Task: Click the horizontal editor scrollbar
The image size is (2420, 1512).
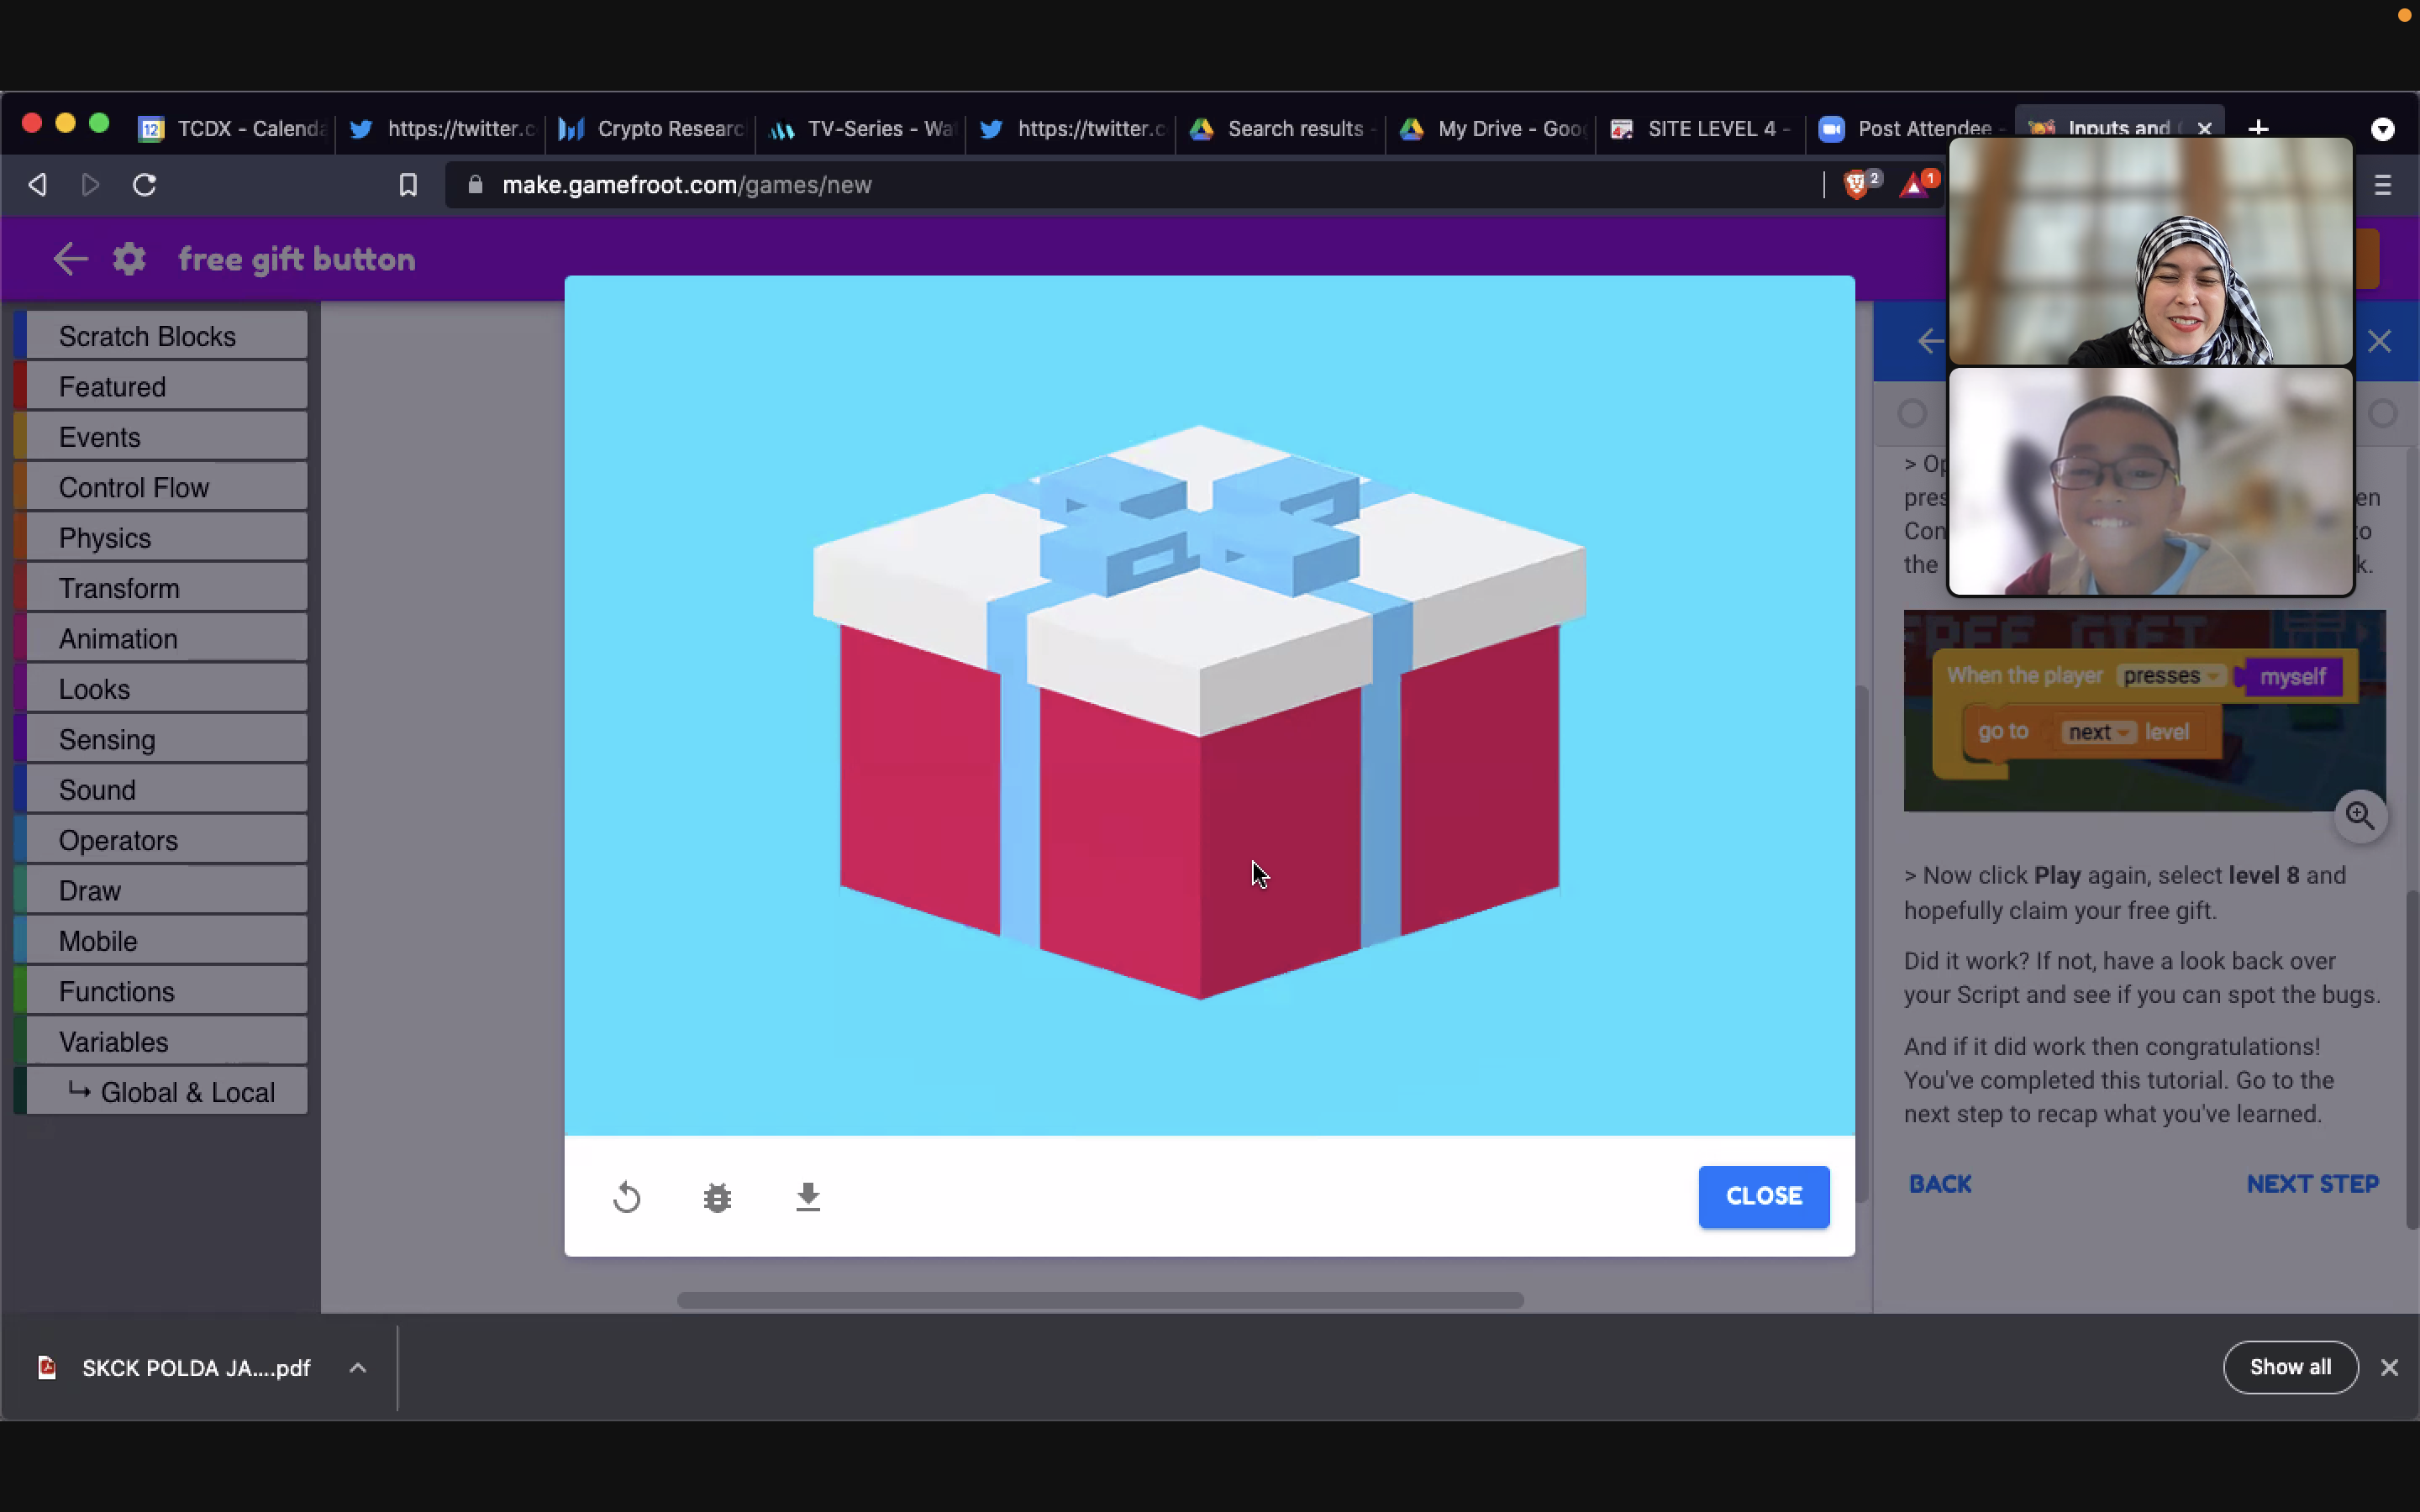Action: [1100, 1300]
